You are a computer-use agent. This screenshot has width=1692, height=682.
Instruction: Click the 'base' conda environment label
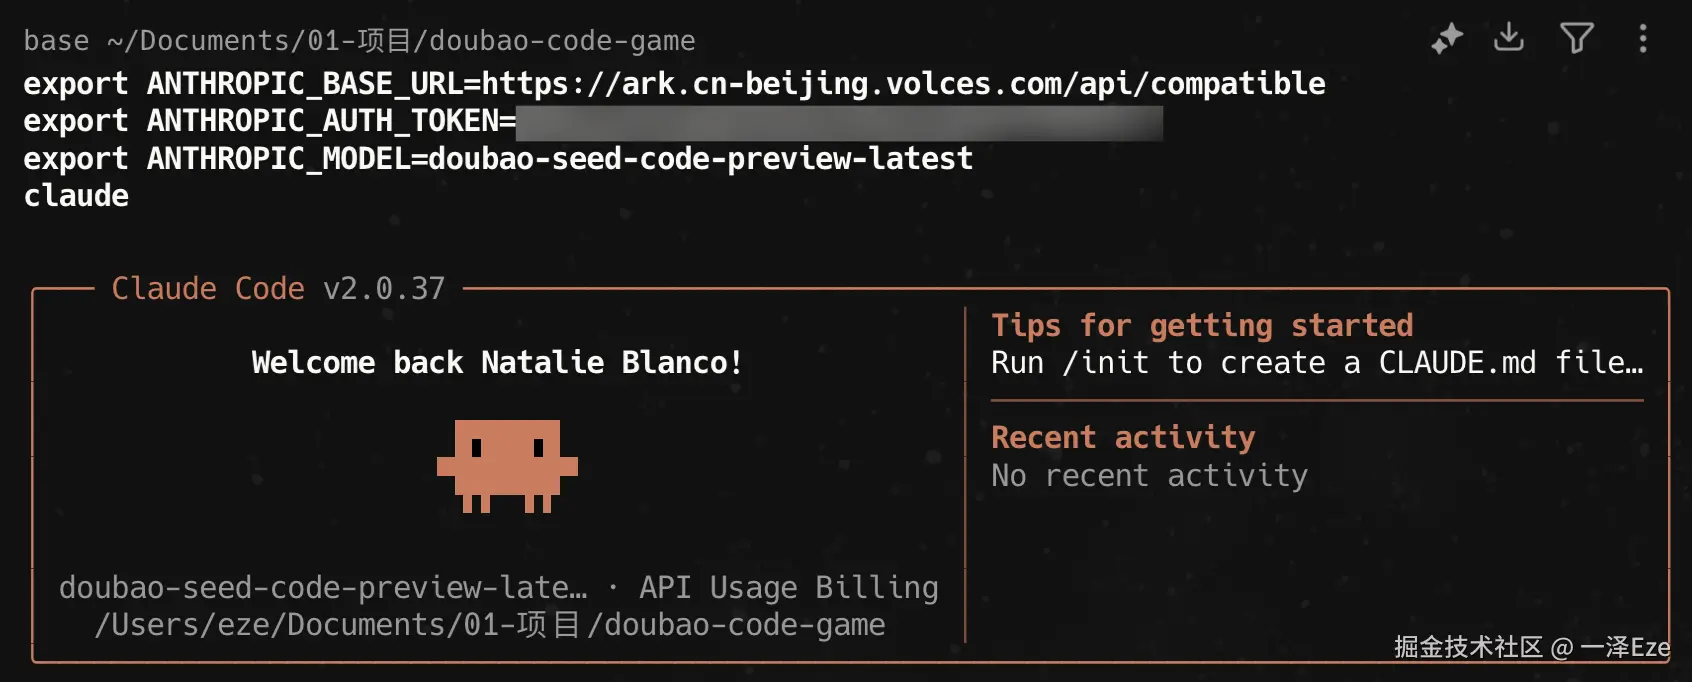(56, 41)
